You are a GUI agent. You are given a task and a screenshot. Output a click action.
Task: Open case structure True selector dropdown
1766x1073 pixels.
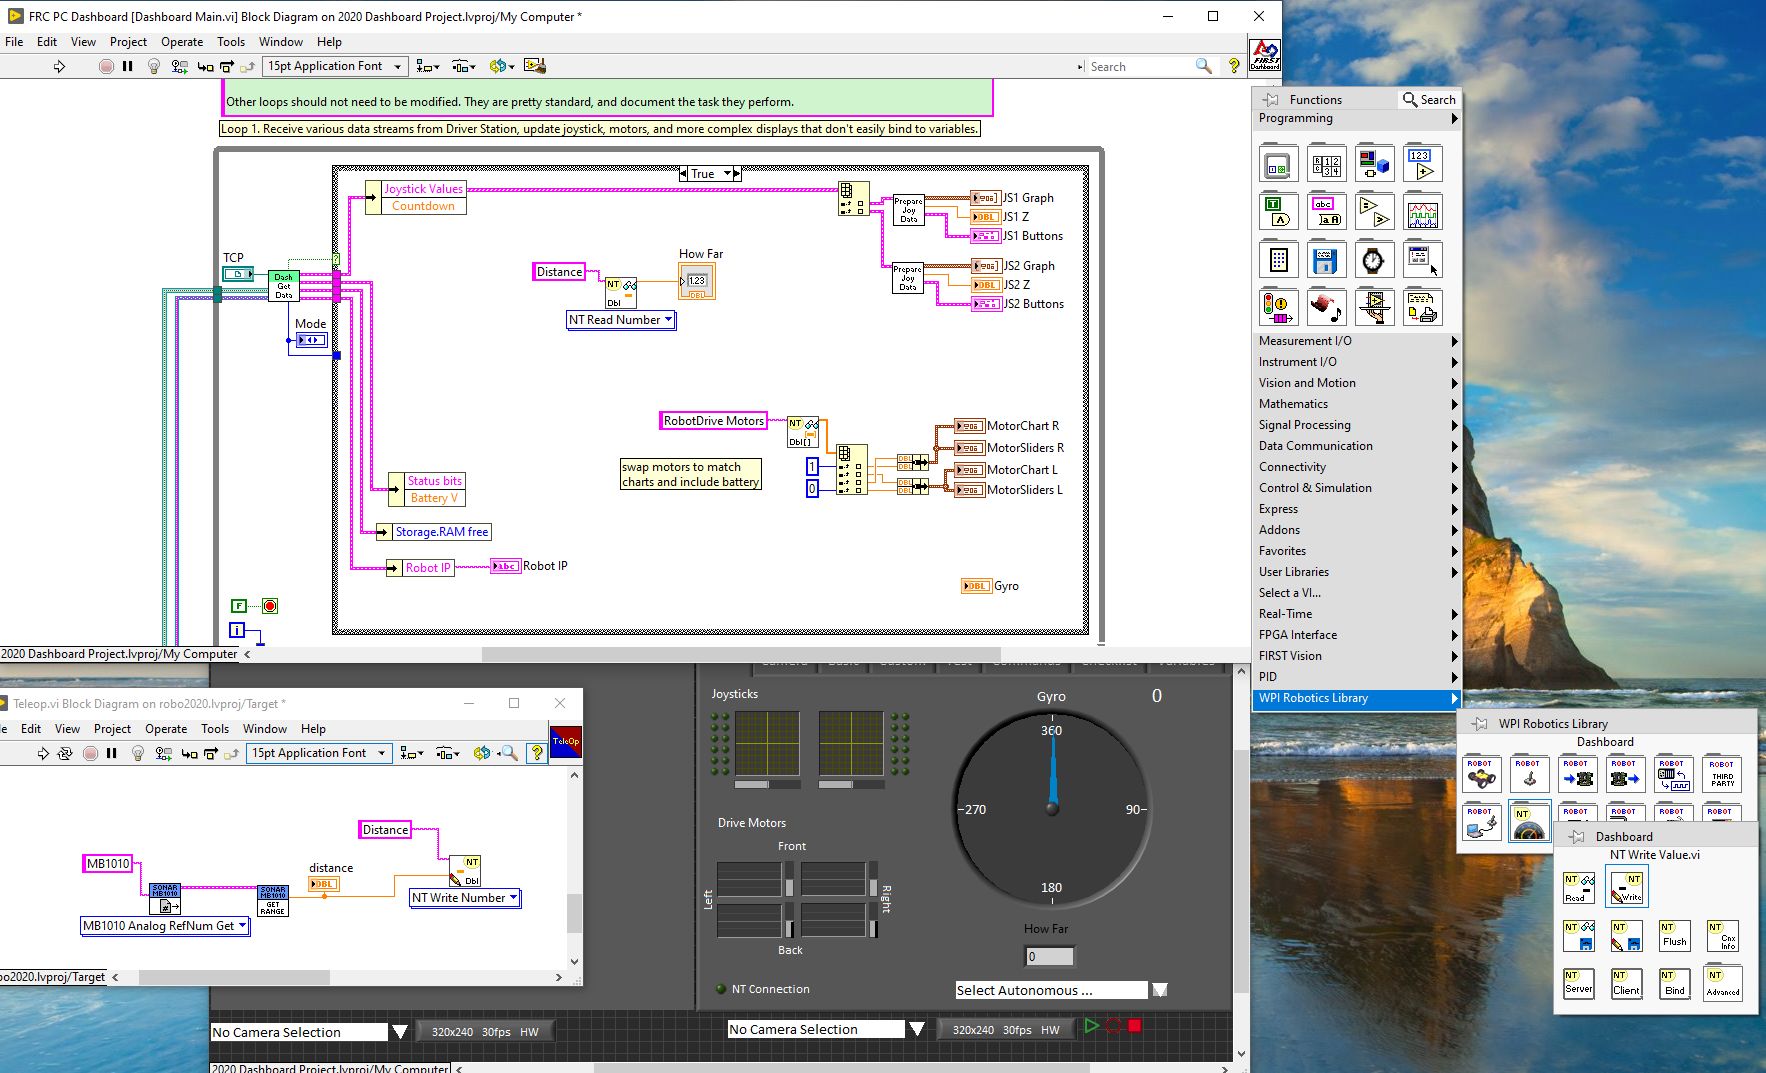click(x=729, y=173)
